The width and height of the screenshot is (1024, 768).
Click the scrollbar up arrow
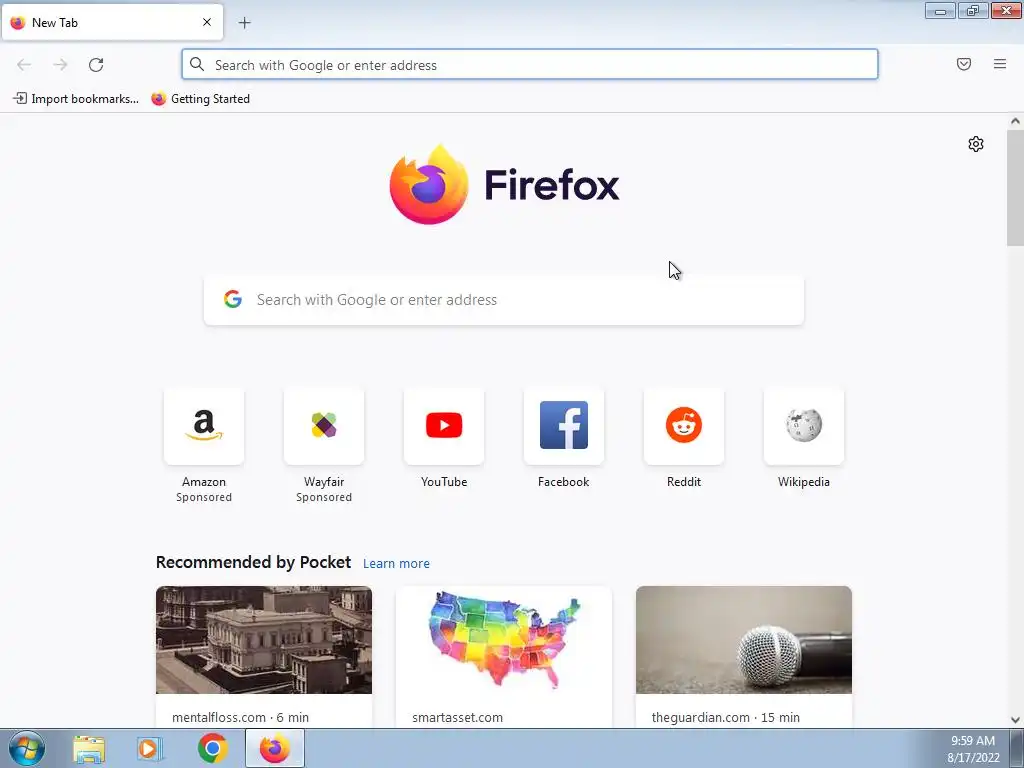[1015, 121]
